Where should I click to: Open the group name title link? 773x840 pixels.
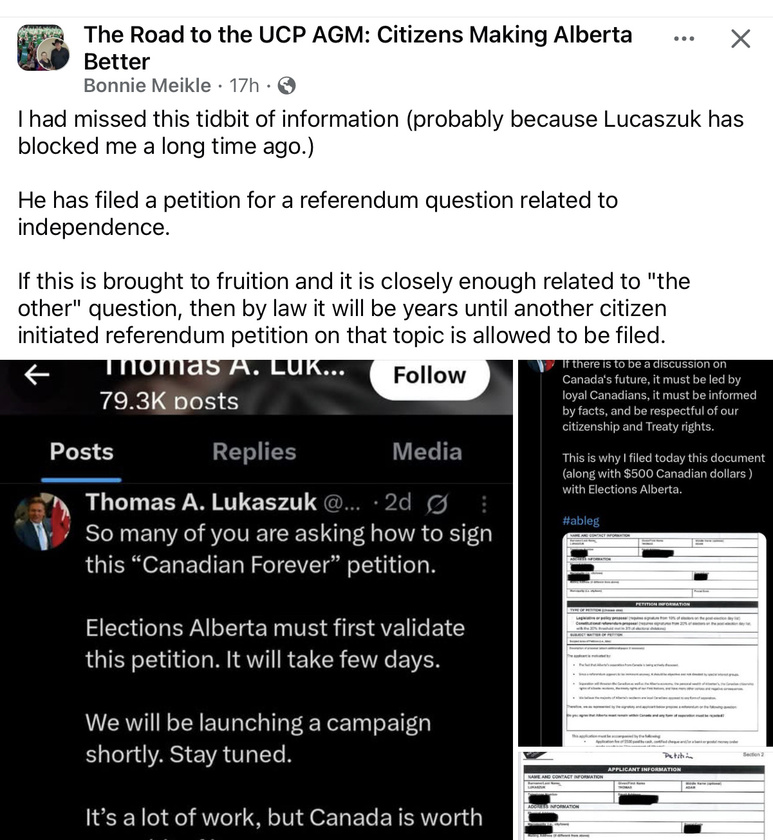(358, 48)
